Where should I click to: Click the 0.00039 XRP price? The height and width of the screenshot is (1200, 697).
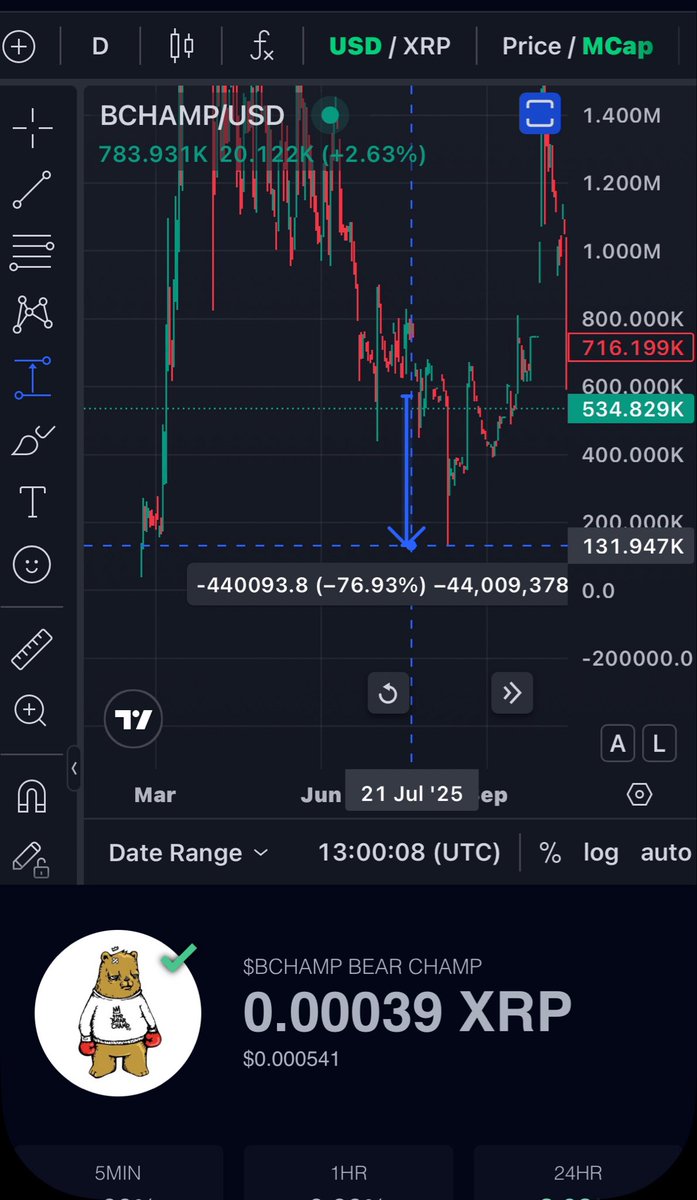tap(407, 1013)
